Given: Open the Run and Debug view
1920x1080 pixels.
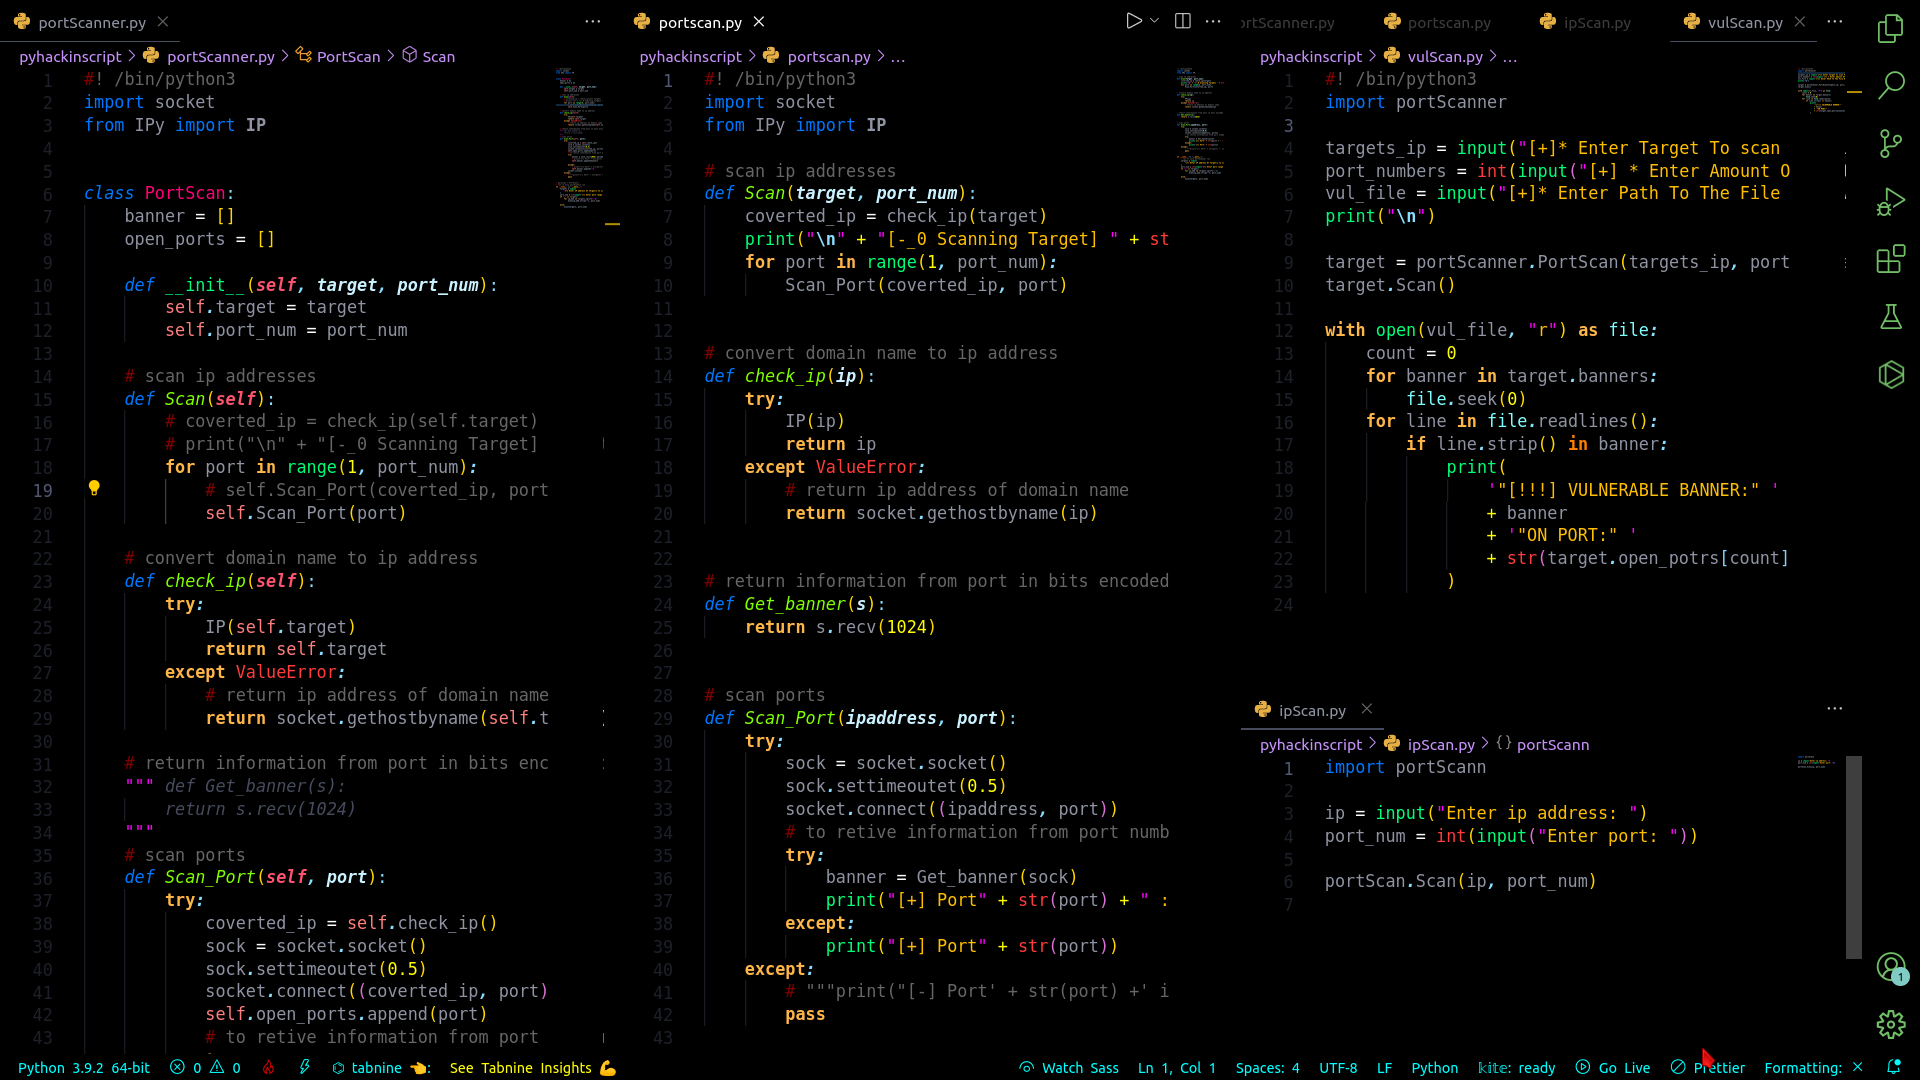Looking at the screenshot, I should (1893, 200).
